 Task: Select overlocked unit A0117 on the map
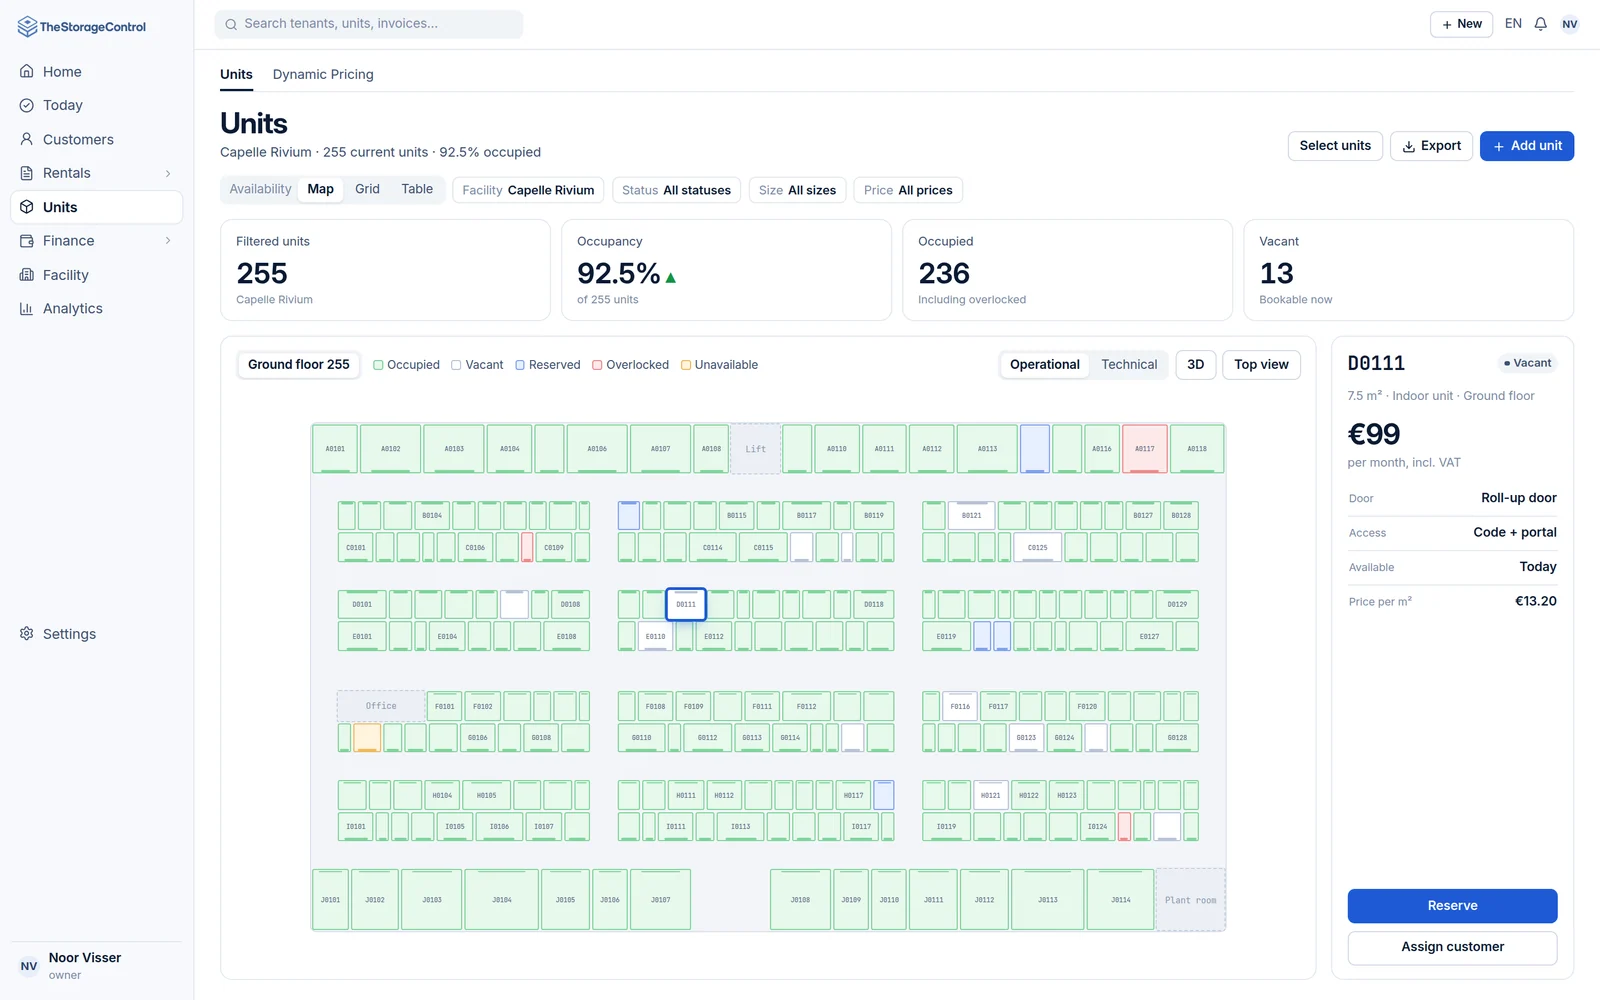click(1145, 449)
